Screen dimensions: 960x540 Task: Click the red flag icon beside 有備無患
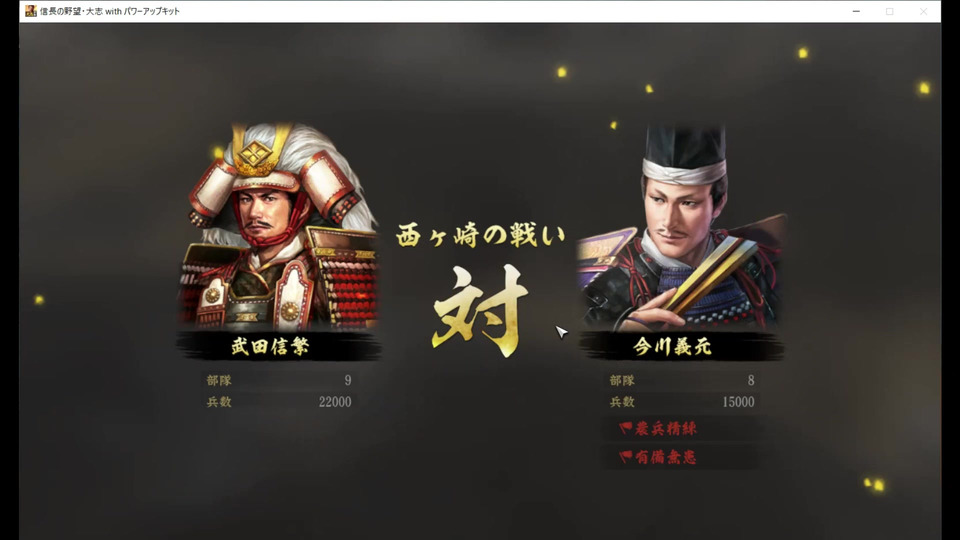(625, 457)
